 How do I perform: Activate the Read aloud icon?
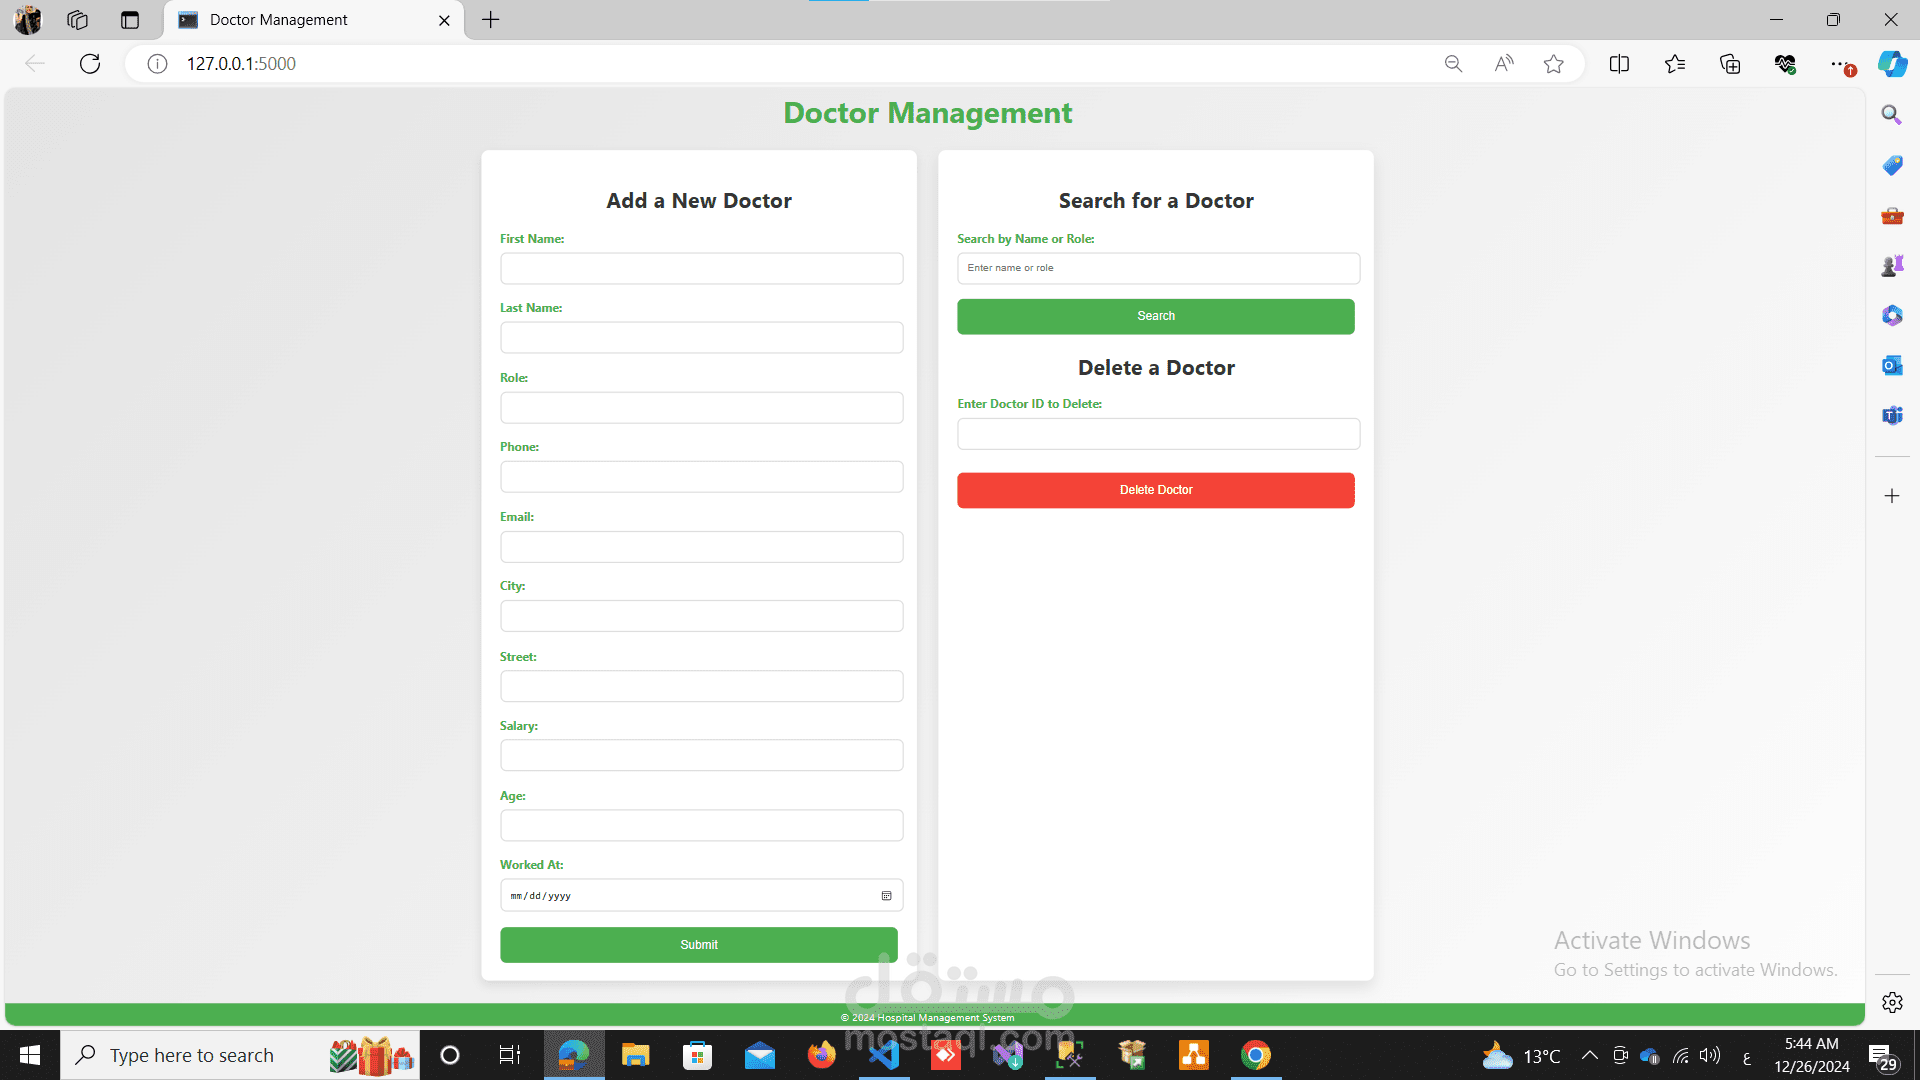coord(1504,64)
